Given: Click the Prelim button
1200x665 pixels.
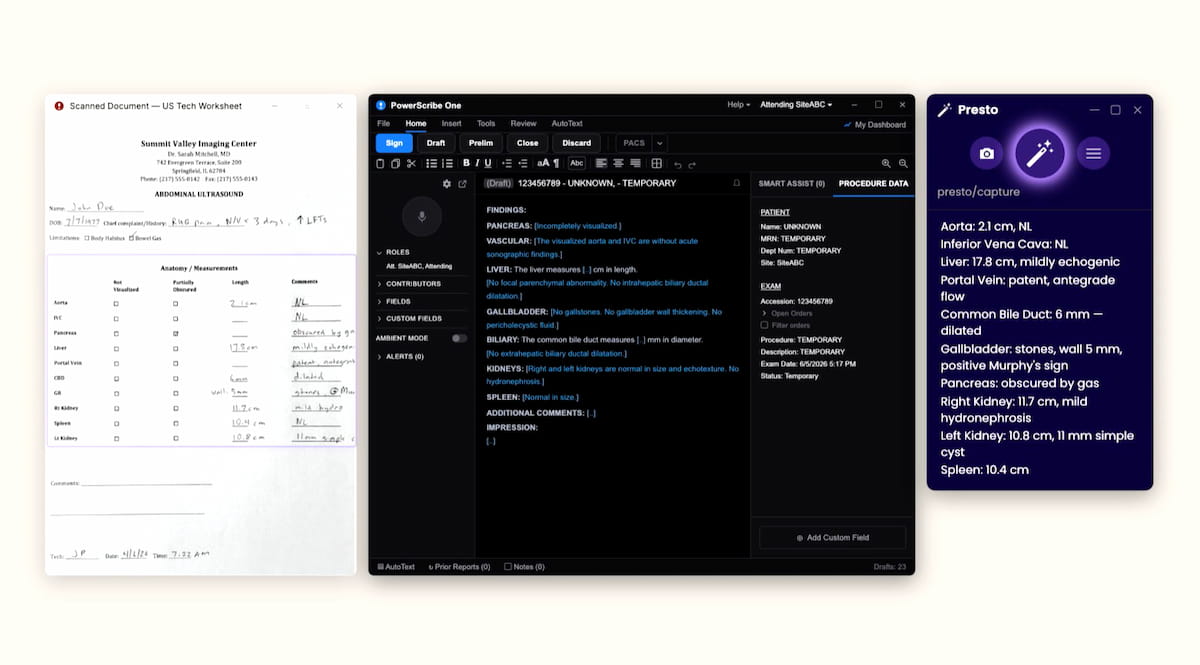Looking at the screenshot, I should 481,143.
